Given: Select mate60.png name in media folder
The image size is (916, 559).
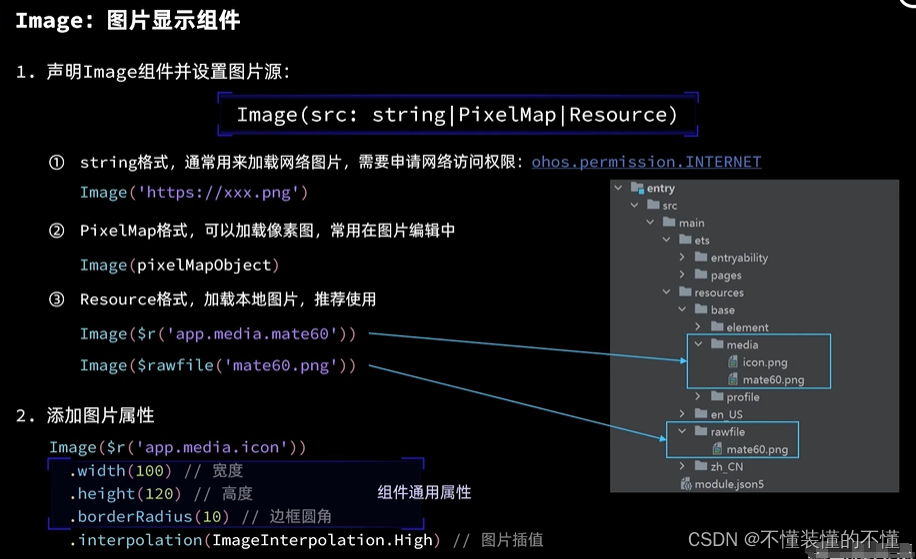Looking at the screenshot, I should (x=773, y=380).
